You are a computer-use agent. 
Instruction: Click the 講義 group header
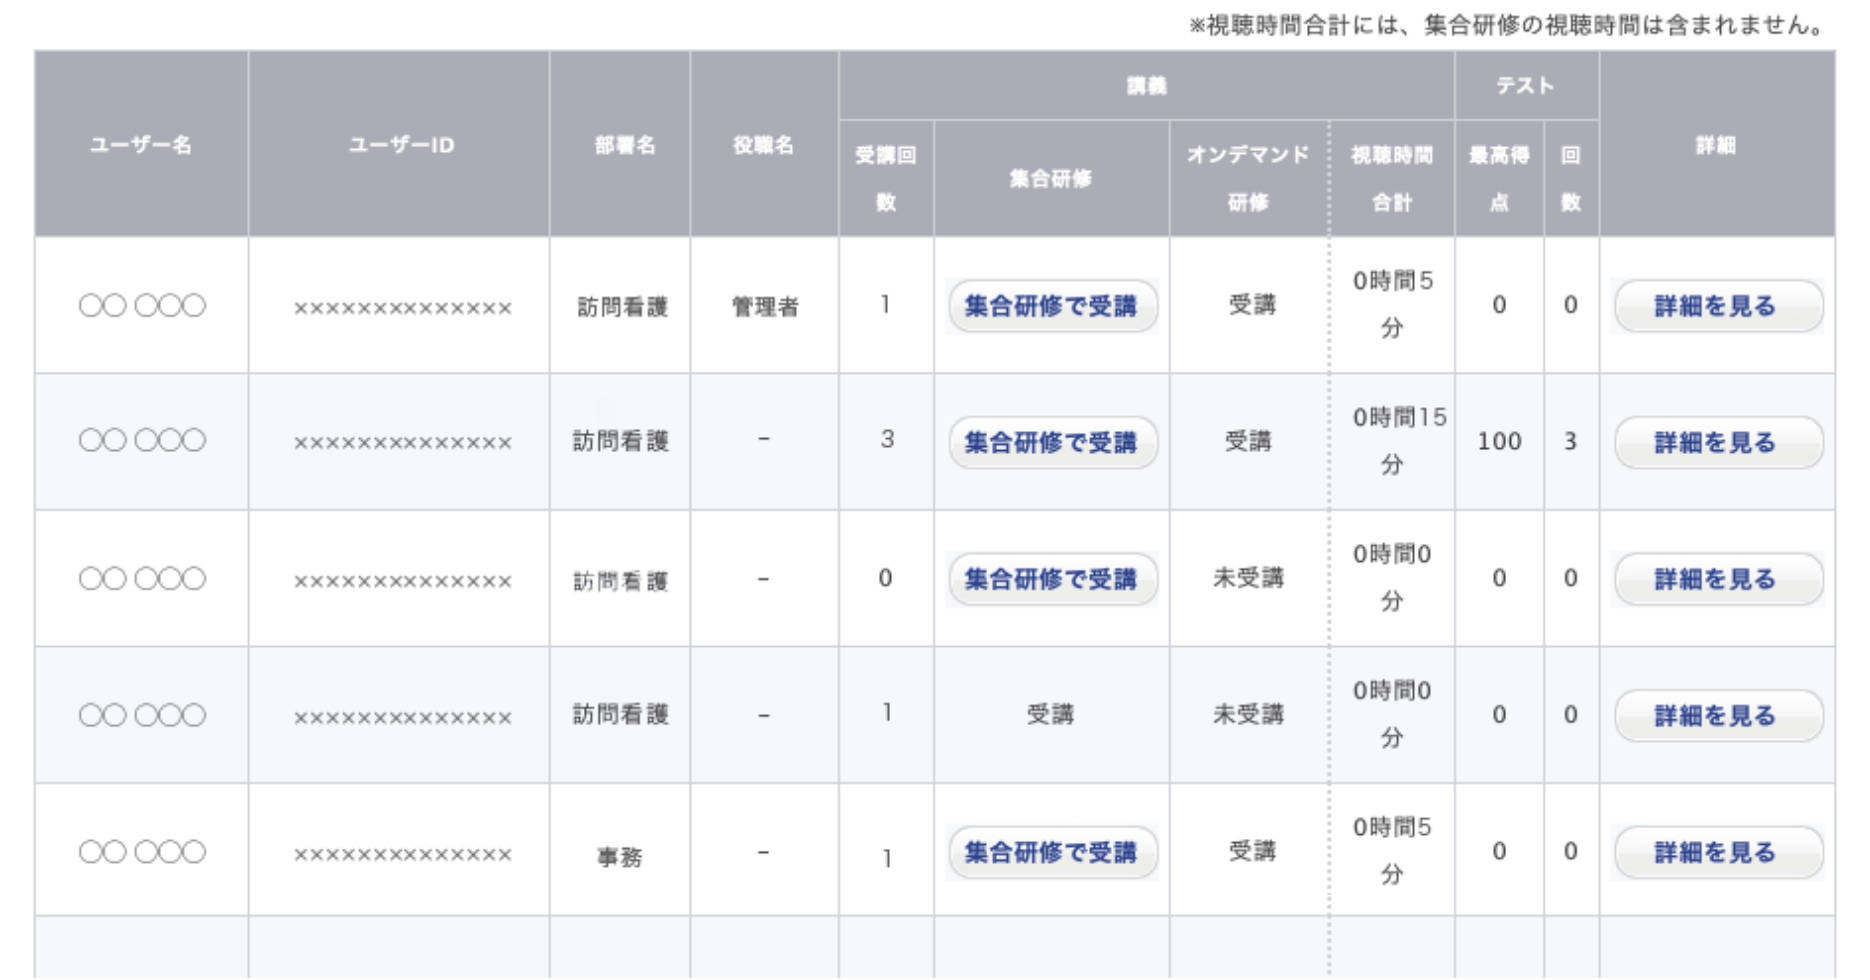[1146, 86]
